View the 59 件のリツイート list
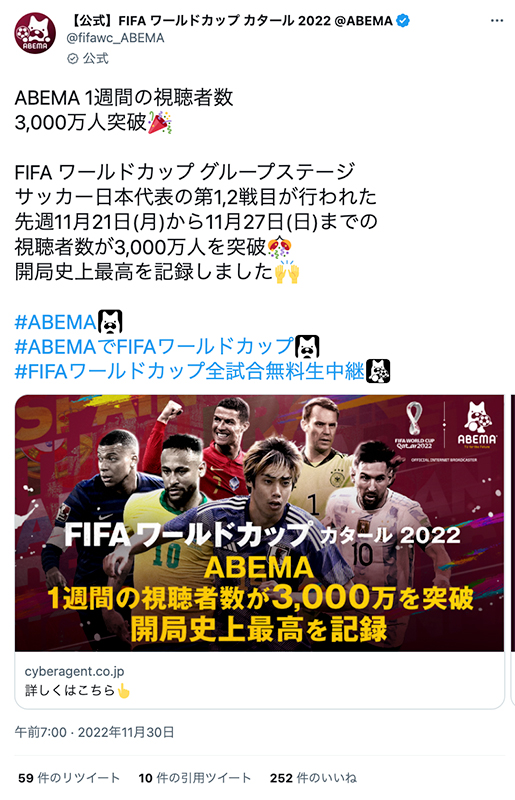This screenshot has width=515, height=800. (69, 778)
